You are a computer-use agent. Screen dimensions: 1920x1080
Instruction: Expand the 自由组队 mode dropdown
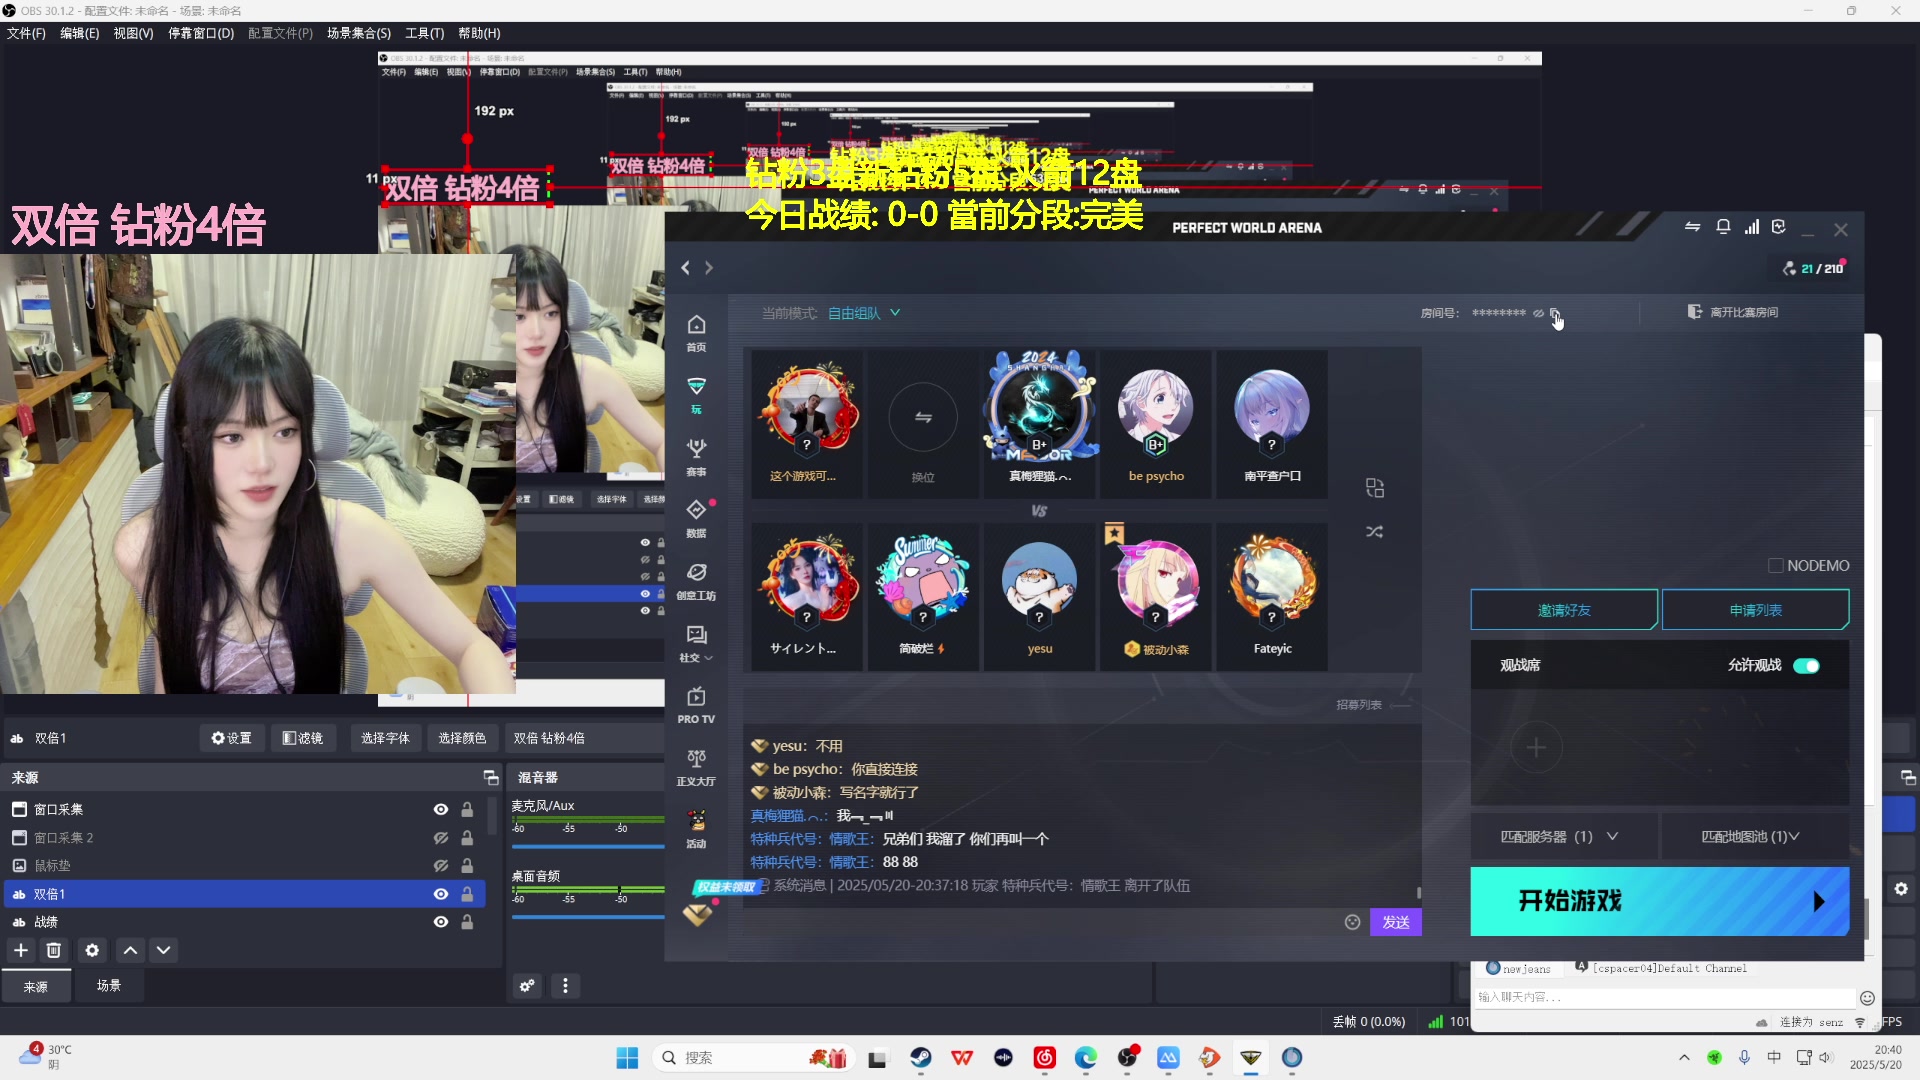click(864, 313)
